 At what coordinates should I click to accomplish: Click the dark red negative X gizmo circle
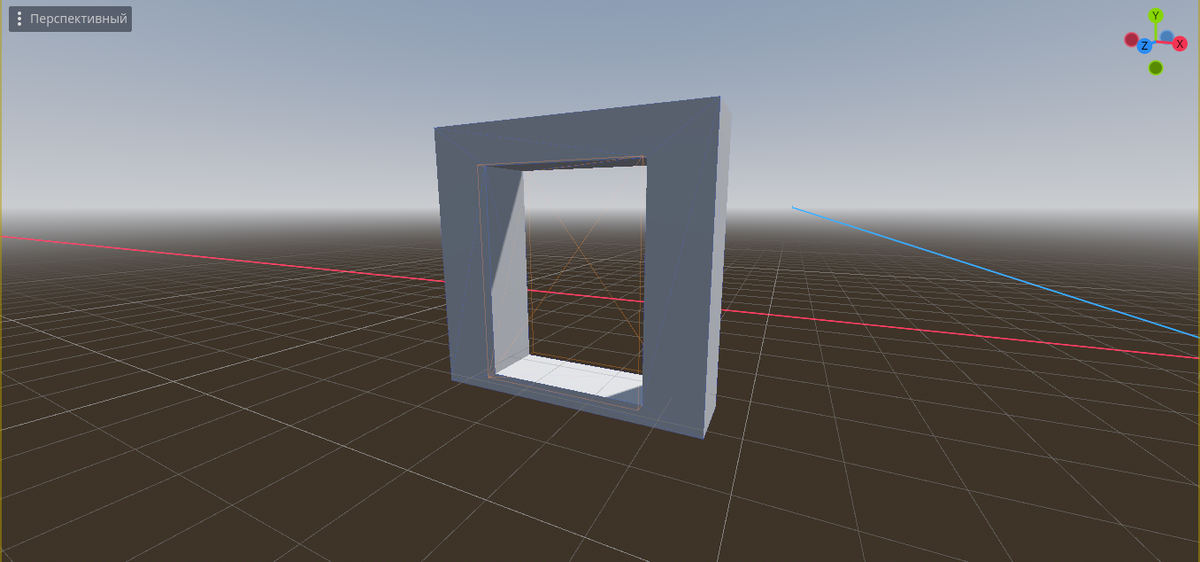(x=1132, y=40)
